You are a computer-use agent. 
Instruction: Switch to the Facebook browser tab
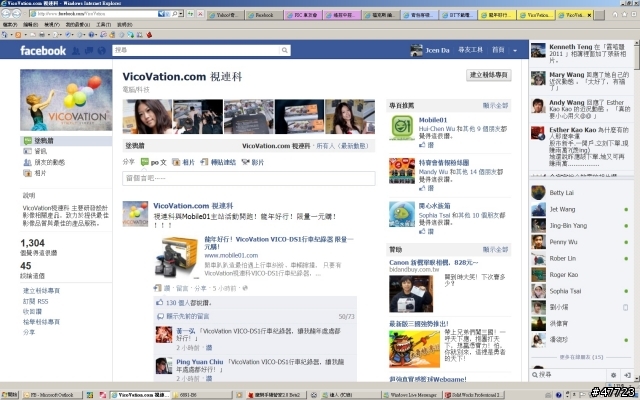coord(264,15)
